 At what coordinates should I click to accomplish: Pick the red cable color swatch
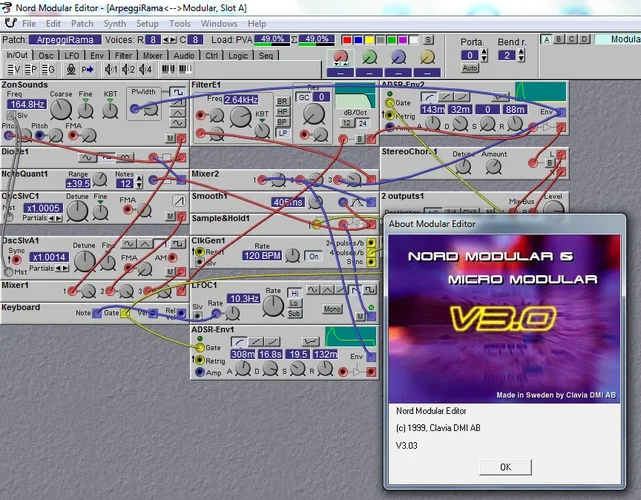[347, 40]
